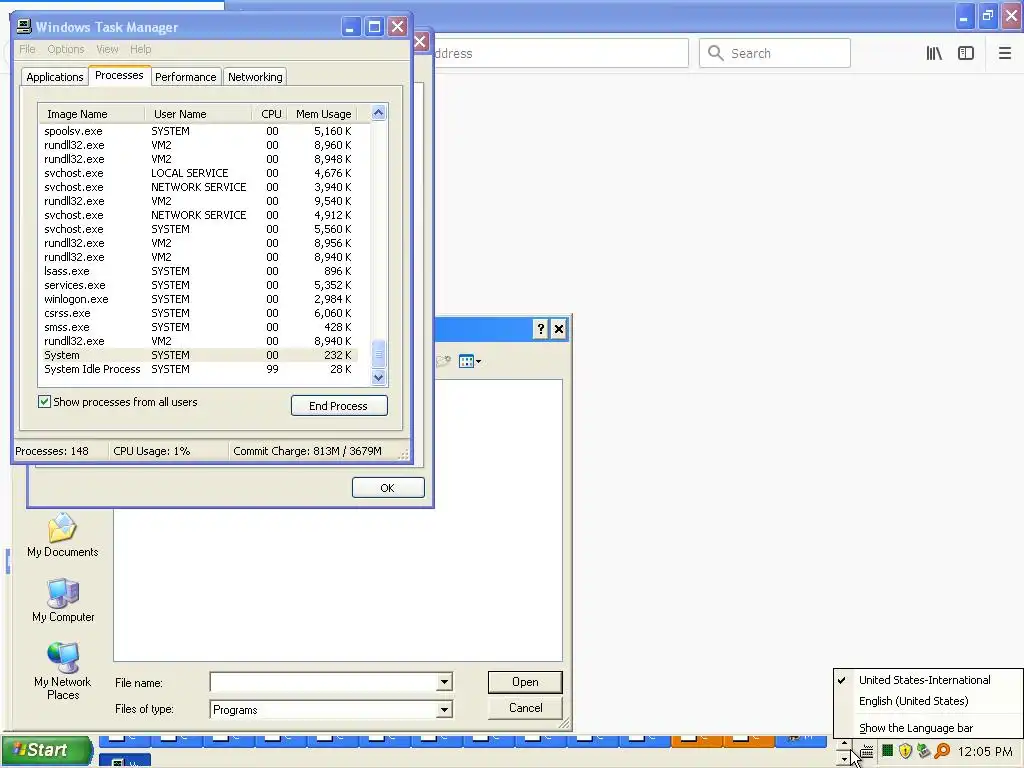Screen dimensions: 1024x768
Task: Open the File menu in Task Manager
Action: 27,49
